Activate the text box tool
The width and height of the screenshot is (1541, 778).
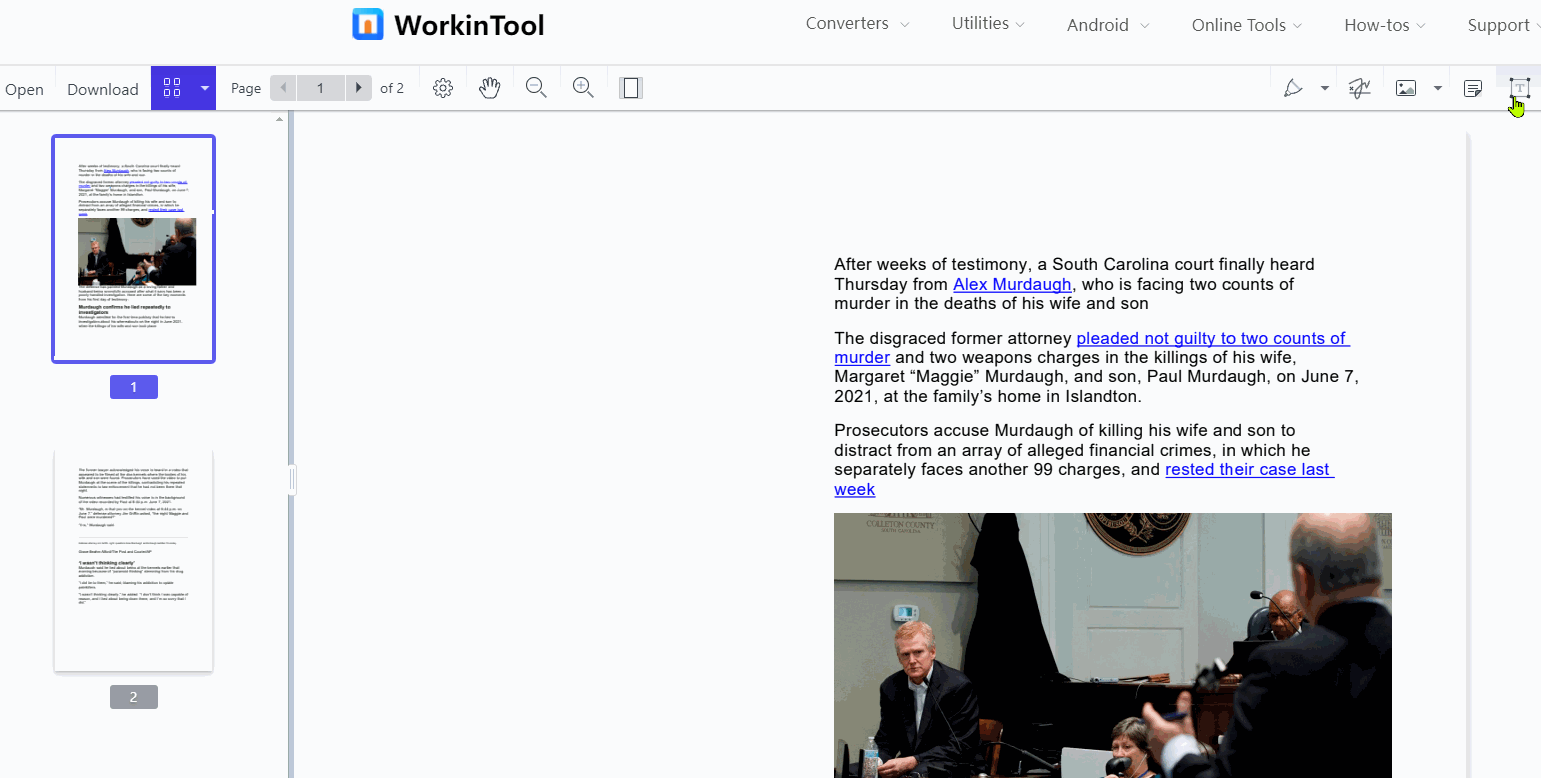point(1519,88)
